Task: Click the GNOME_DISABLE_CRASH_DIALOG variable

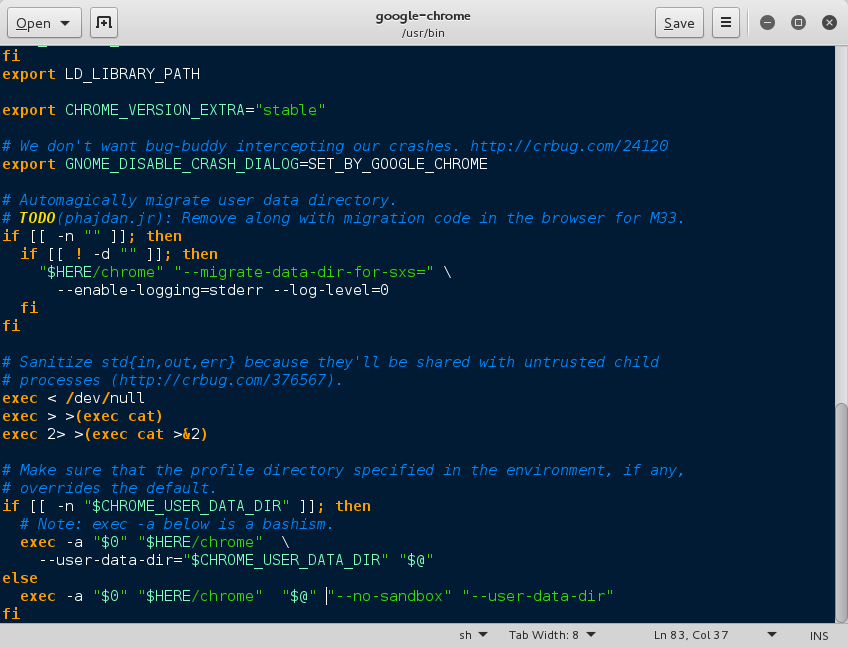Action: [x=182, y=164]
